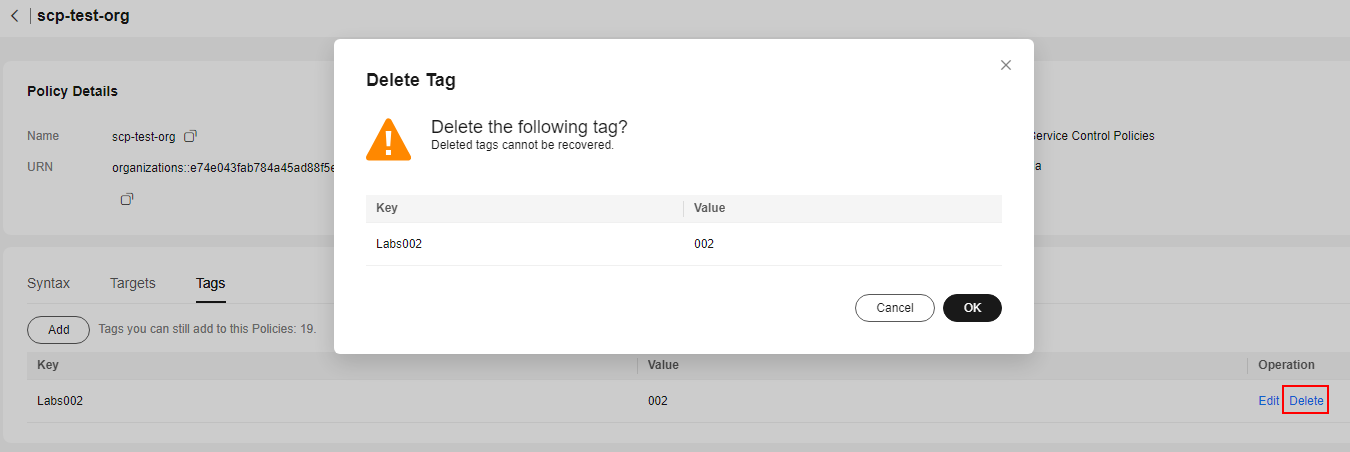The width and height of the screenshot is (1350, 452).
Task: Switch to the Syntax tab
Action: (49, 283)
